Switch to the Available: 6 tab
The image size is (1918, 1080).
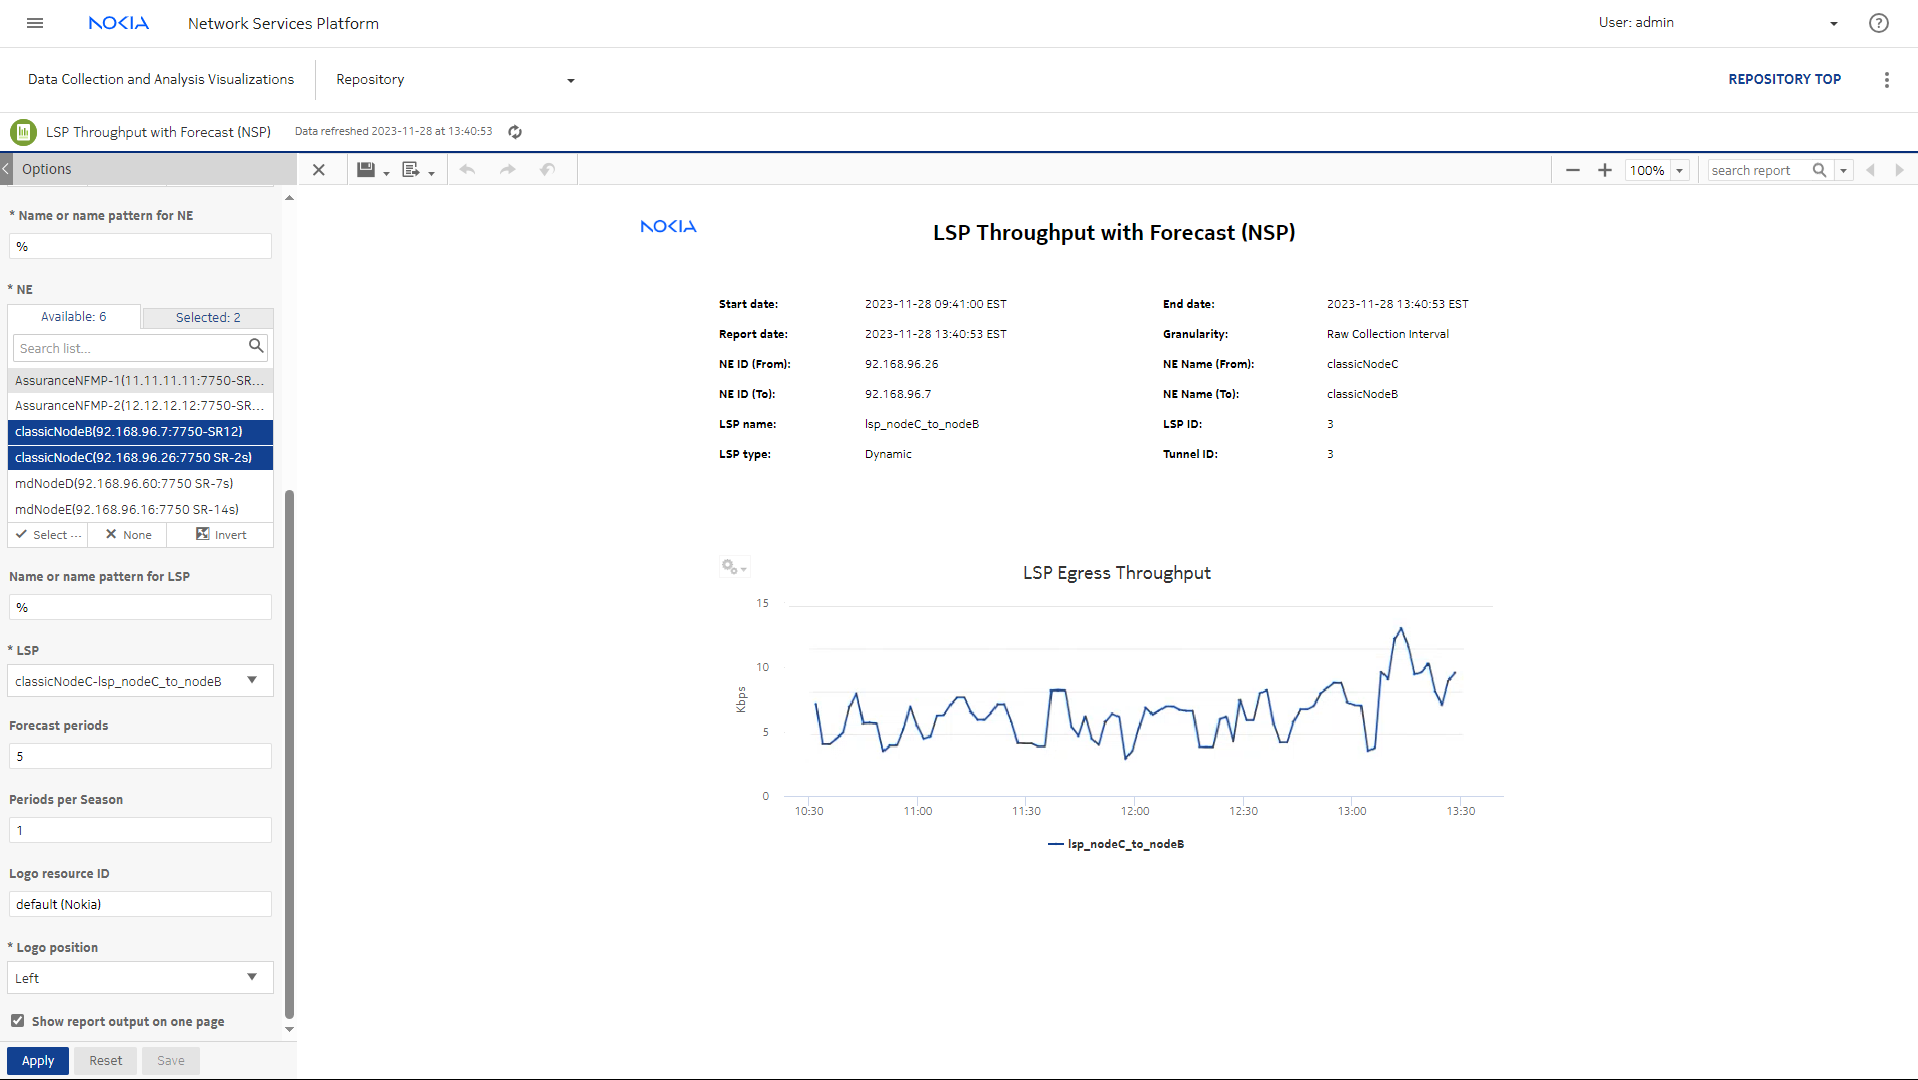[x=73, y=317]
